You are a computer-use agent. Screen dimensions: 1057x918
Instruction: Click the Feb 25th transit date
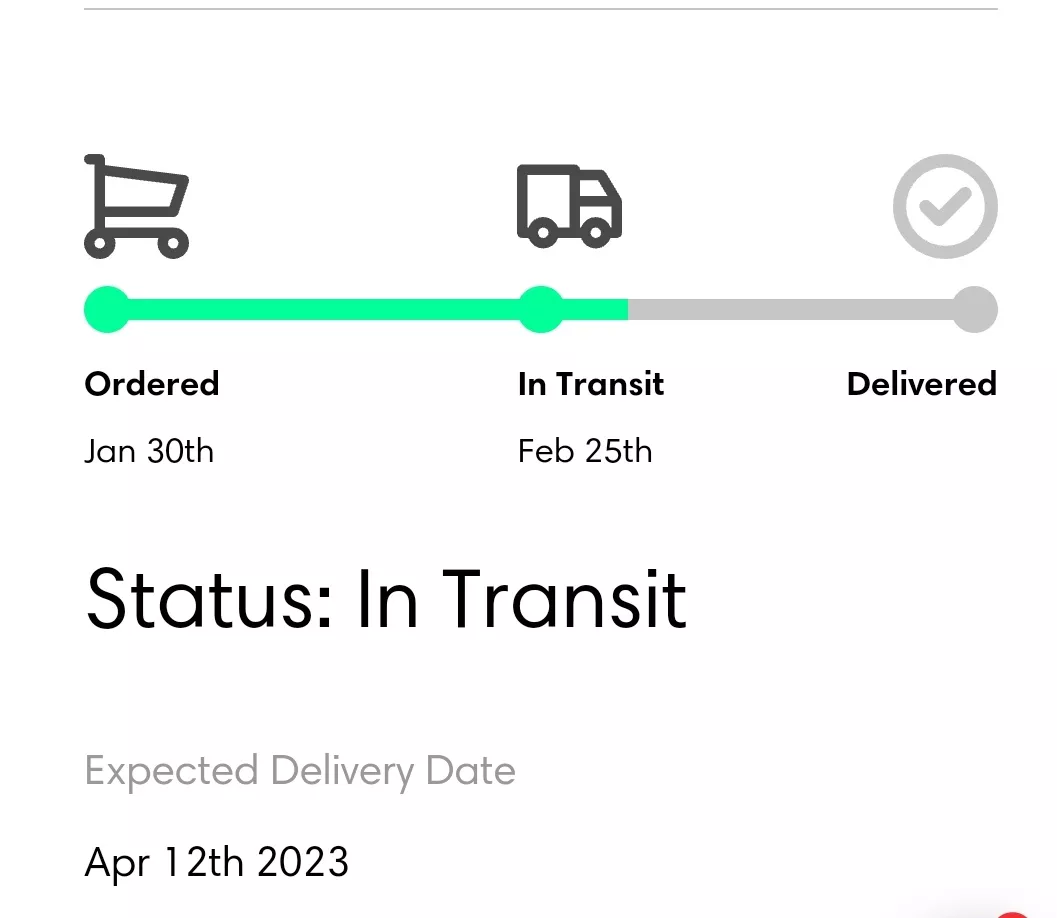click(x=585, y=451)
